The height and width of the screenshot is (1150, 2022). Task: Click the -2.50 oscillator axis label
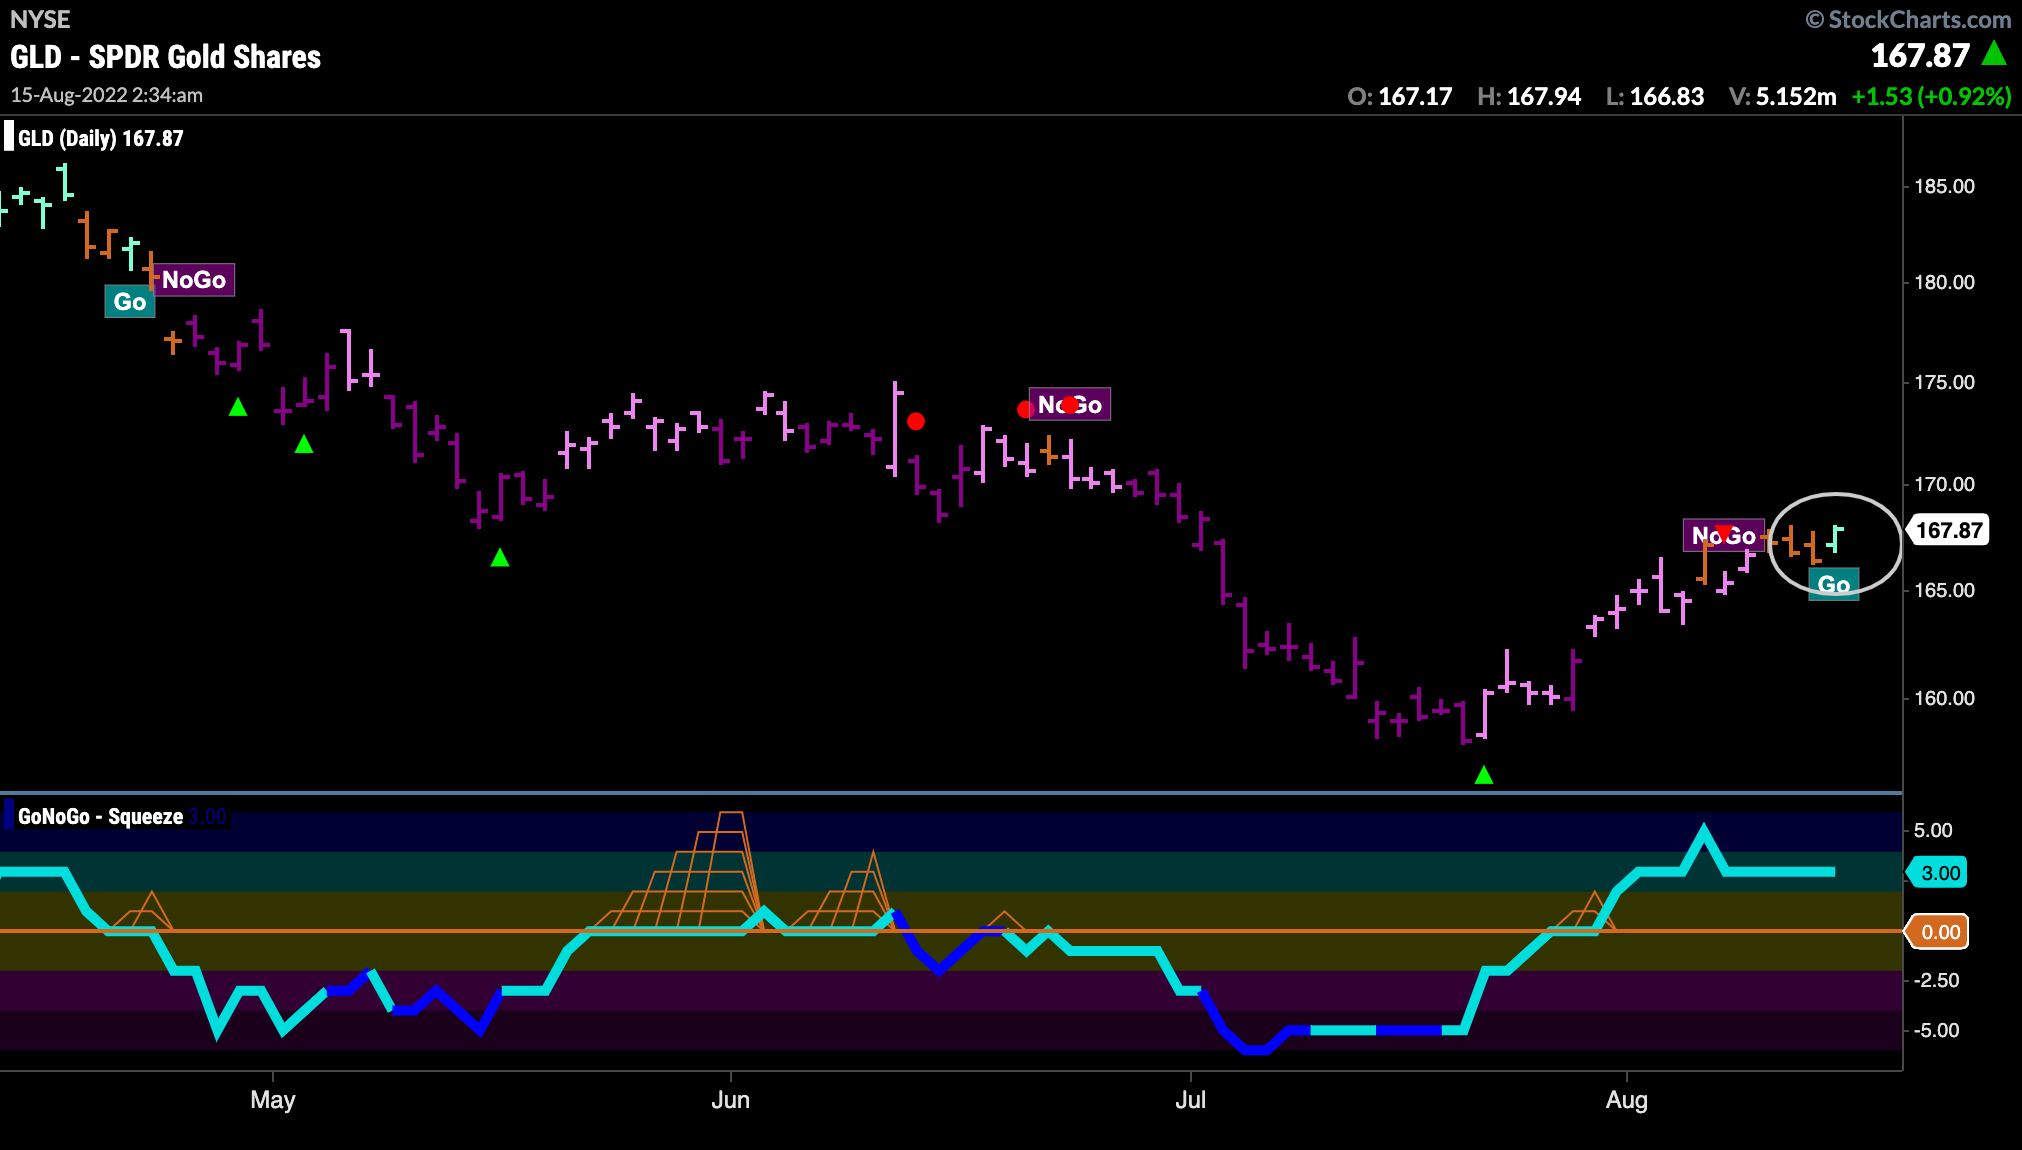click(x=1936, y=980)
